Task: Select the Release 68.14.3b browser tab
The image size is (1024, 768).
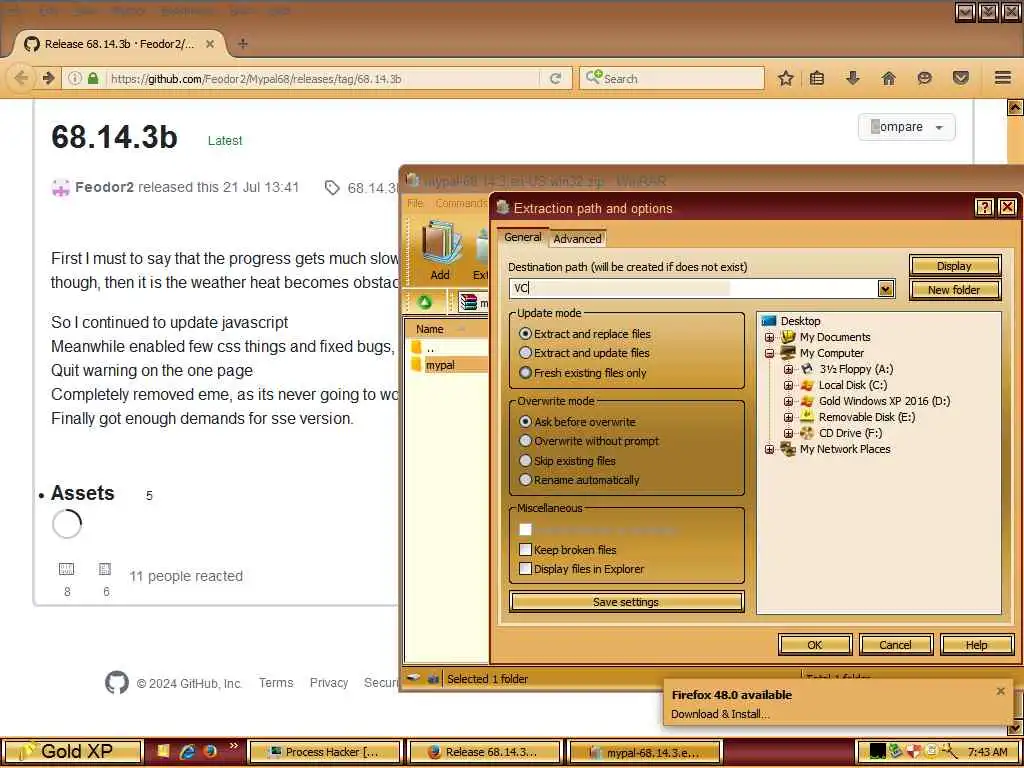Action: coord(118,44)
